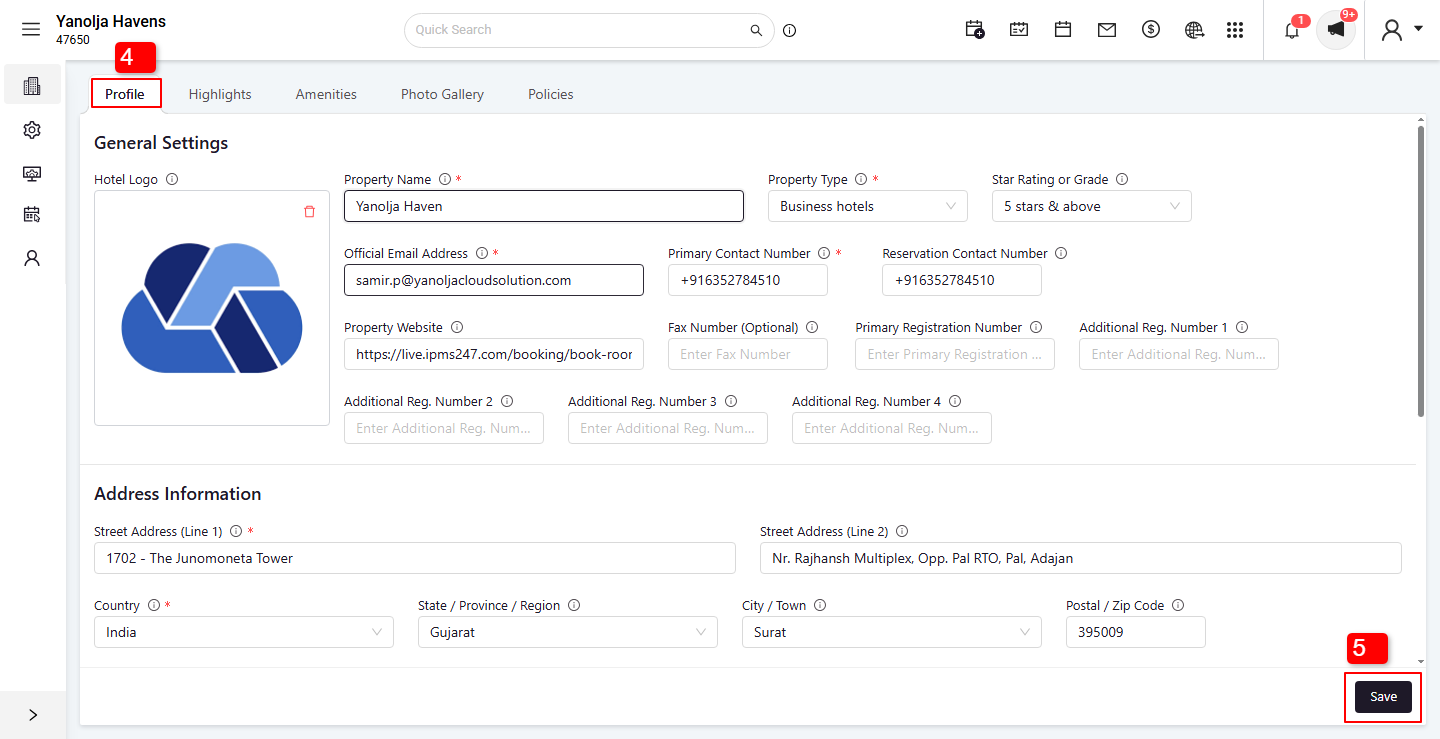
Task: Open the globe language icon
Action: [x=1195, y=30]
